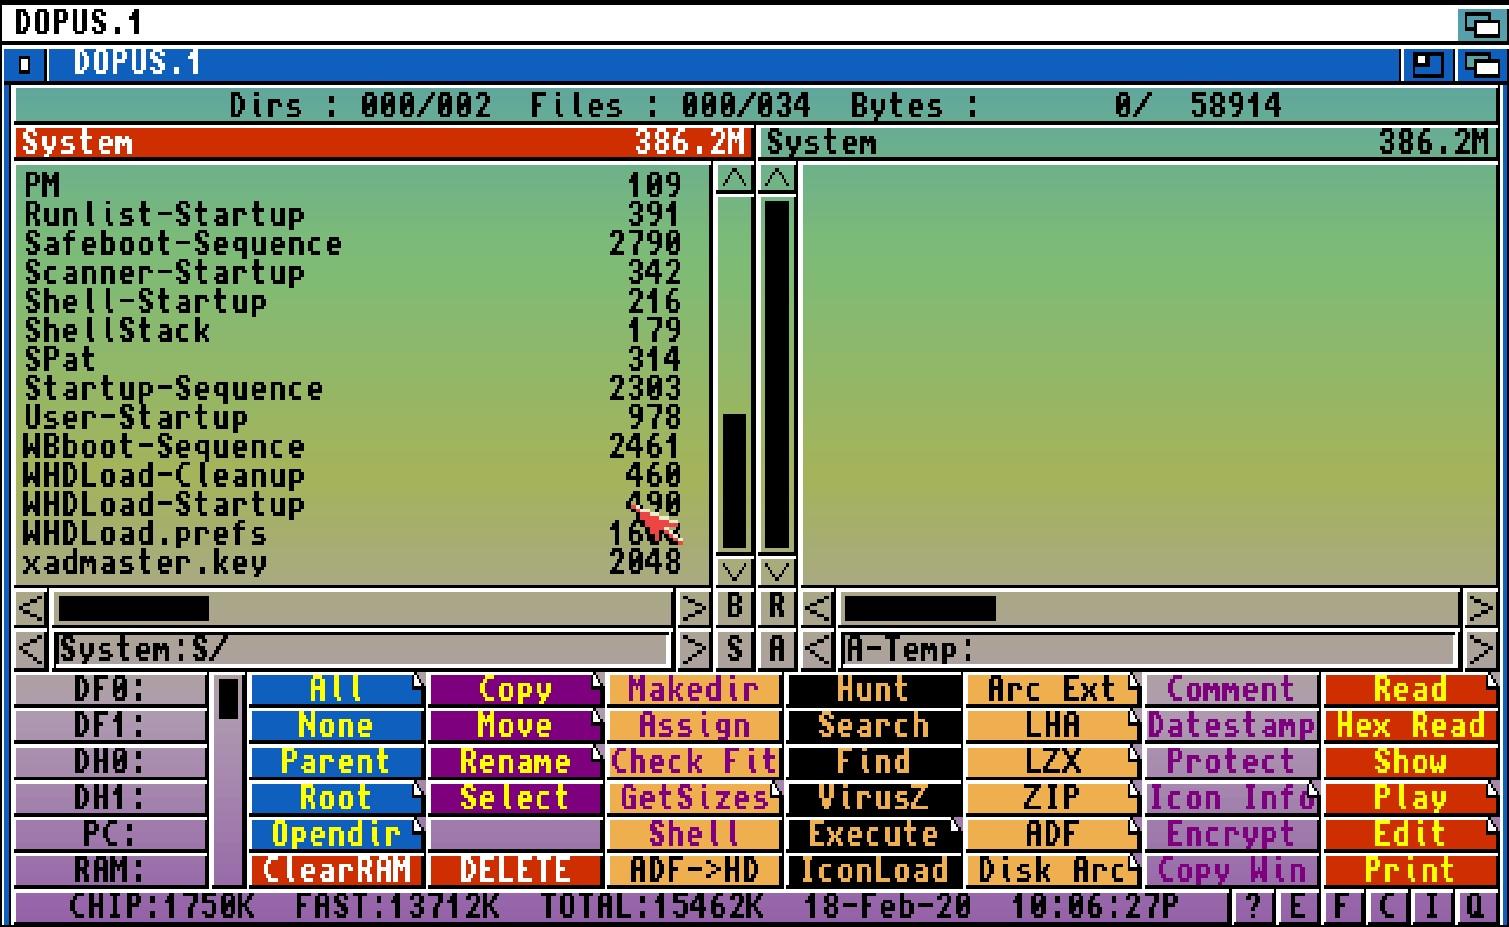Select the RAM: drive button

[110, 869]
